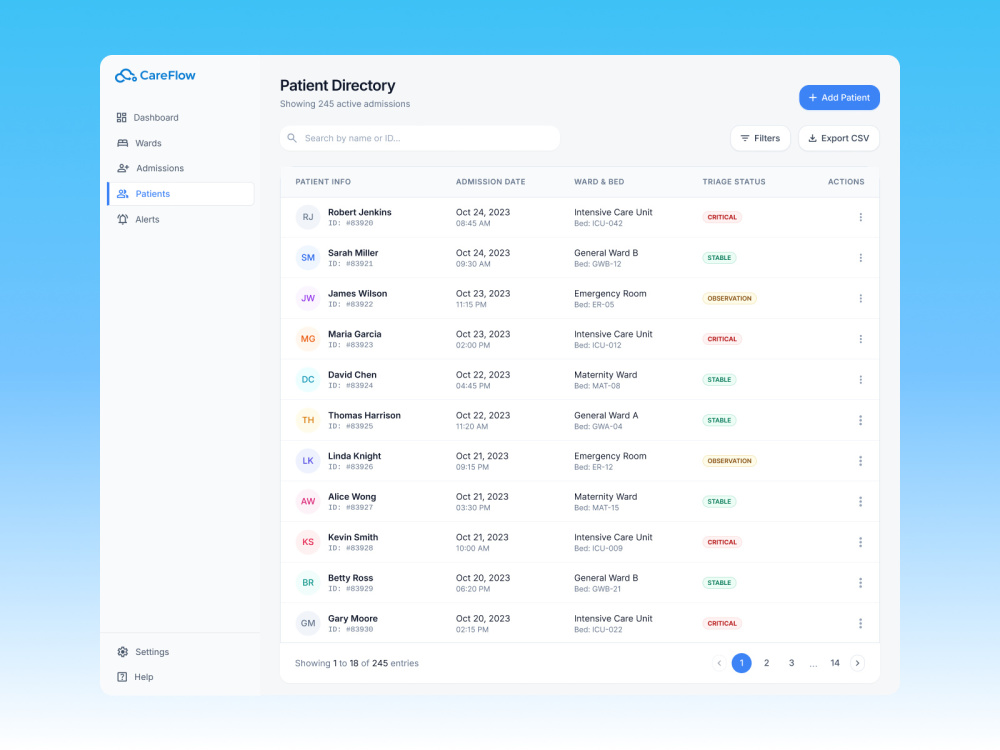Click the JW avatar for James Wilson
This screenshot has width=1000, height=750.
pyautogui.click(x=308, y=298)
